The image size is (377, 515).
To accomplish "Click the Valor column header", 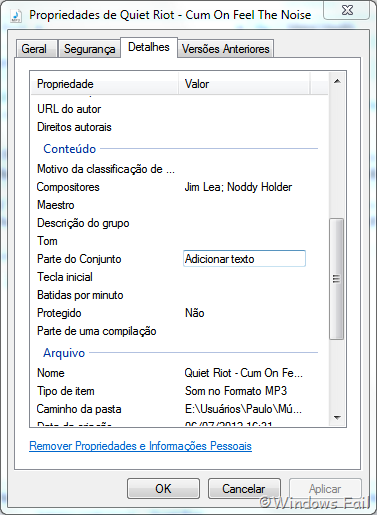I will tap(244, 84).
